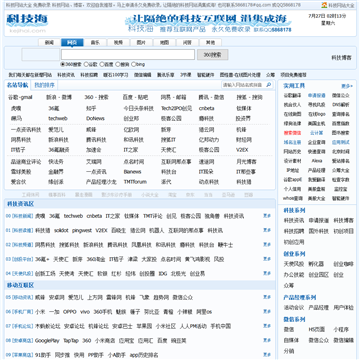The width and height of the screenshot is (360, 360).
Task: Open the Bianews link
Action: point(132,172)
